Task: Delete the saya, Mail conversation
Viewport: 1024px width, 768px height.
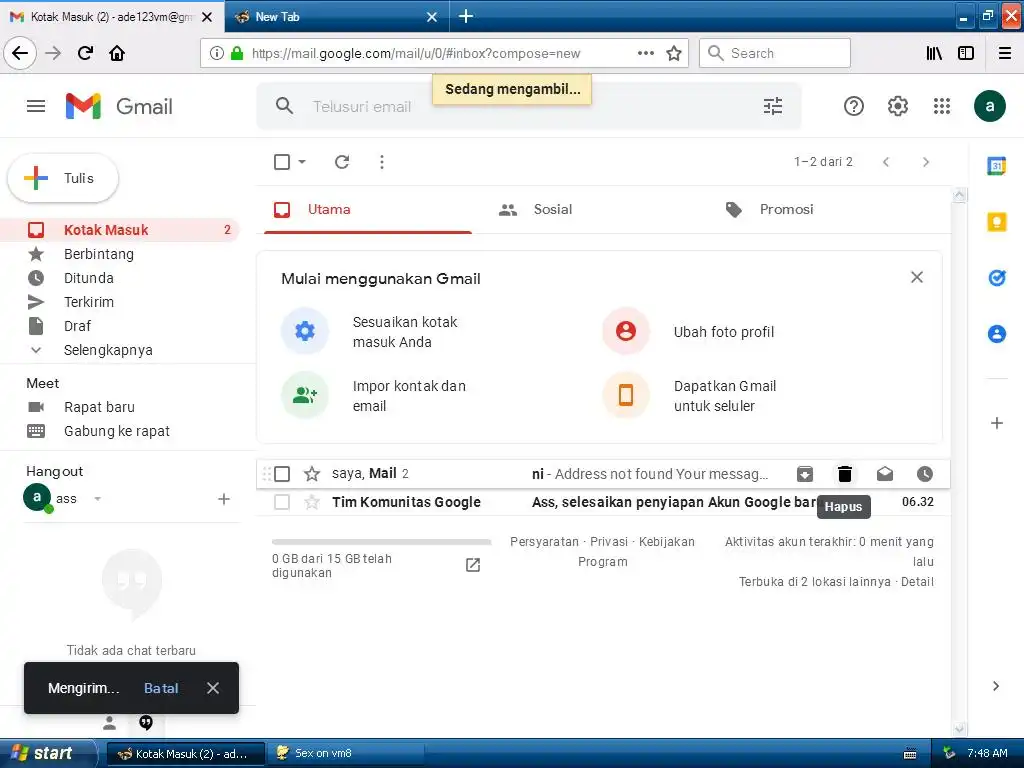Action: pyautogui.click(x=844, y=474)
